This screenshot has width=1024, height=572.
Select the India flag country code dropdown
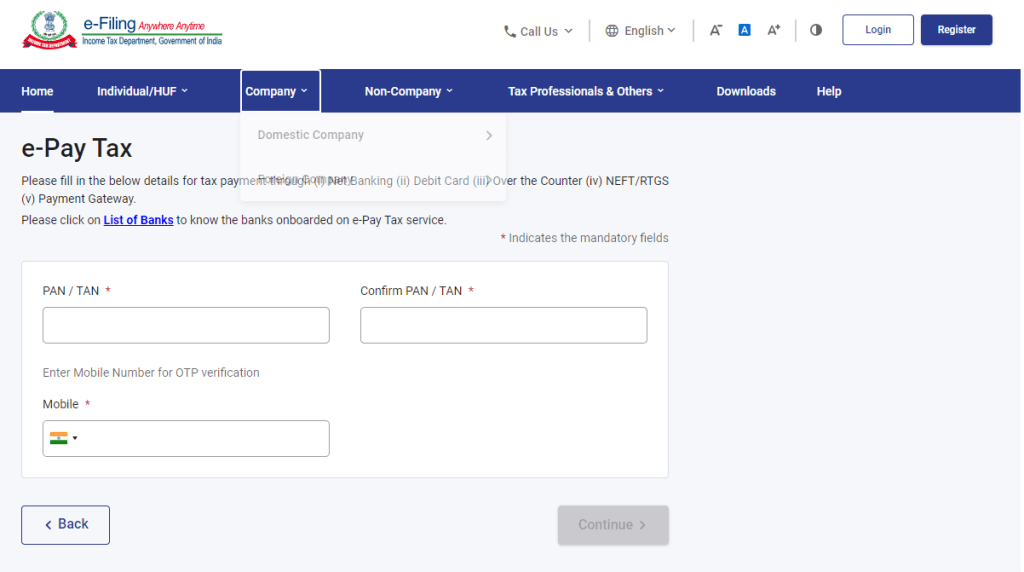pyautogui.click(x=64, y=438)
